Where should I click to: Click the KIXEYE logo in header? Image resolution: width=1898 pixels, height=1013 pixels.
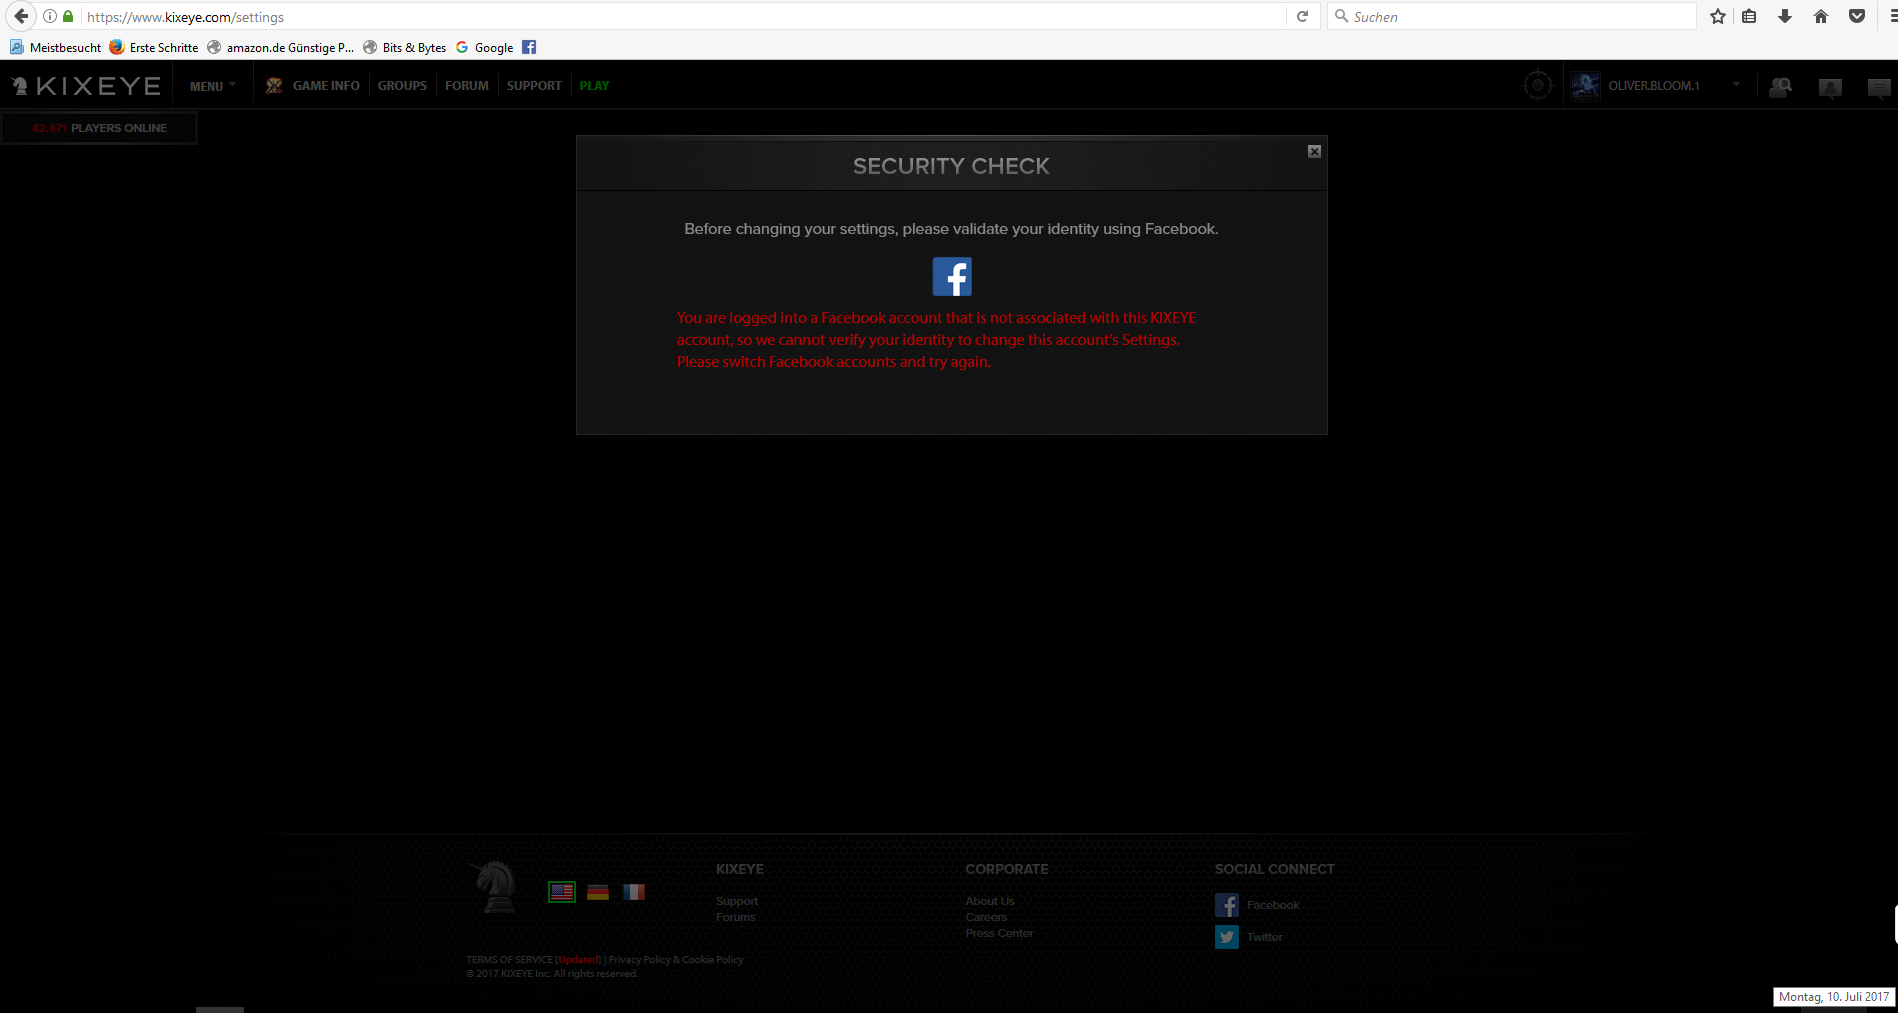pos(86,86)
